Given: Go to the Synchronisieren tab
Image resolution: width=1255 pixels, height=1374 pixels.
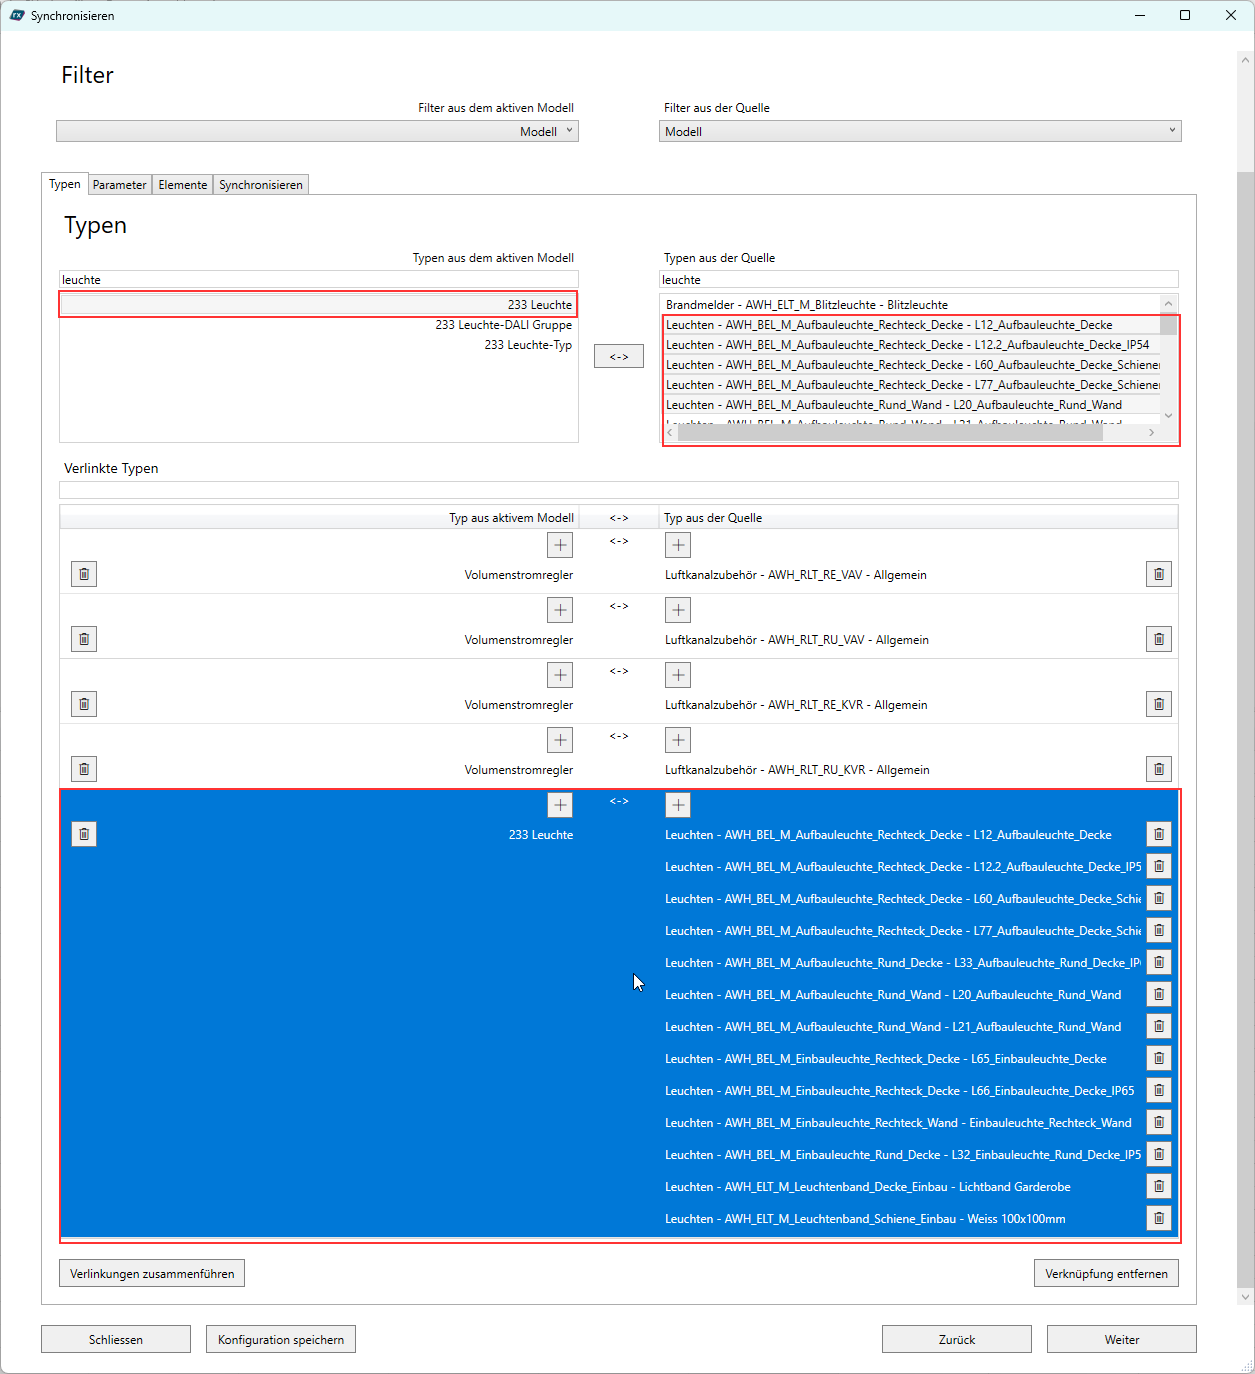Looking at the screenshot, I should click(x=260, y=185).
